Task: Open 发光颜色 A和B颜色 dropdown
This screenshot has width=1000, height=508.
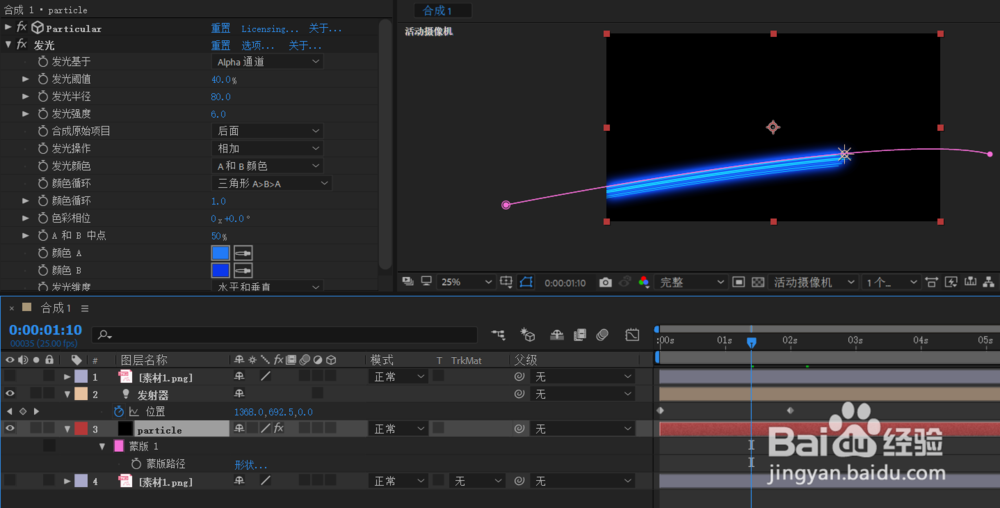Action: point(267,166)
